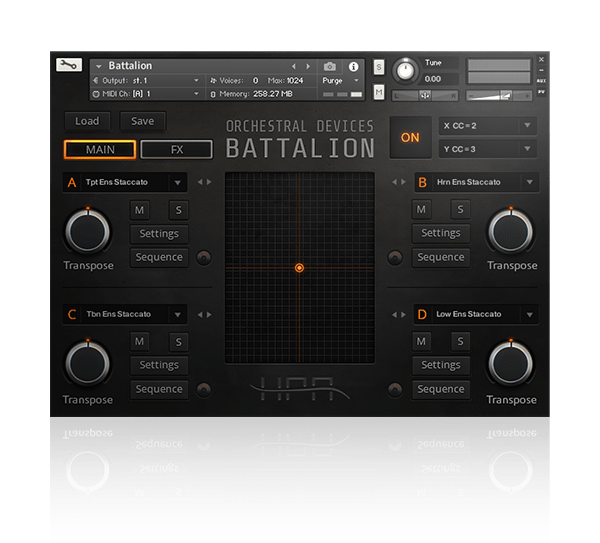600x543 pixels.
Task: Open Sequence for slot D
Action: tap(441, 389)
